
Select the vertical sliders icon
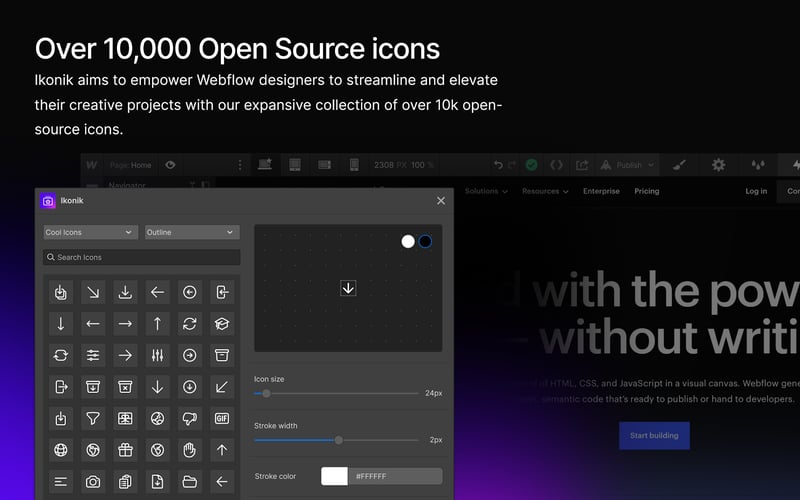pos(157,355)
